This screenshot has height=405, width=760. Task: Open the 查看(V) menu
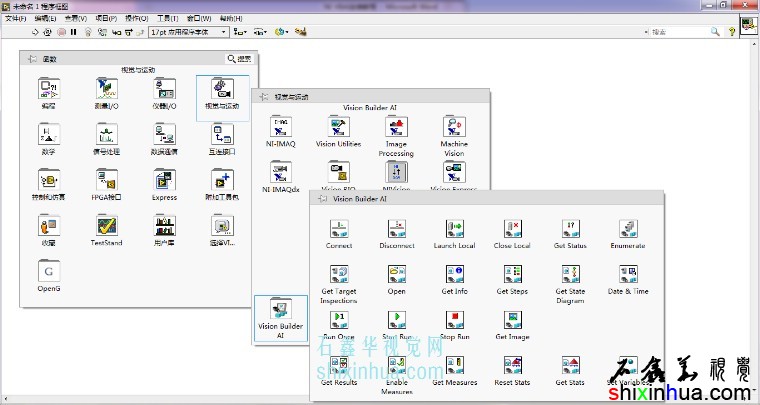pyautogui.click(x=76, y=18)
